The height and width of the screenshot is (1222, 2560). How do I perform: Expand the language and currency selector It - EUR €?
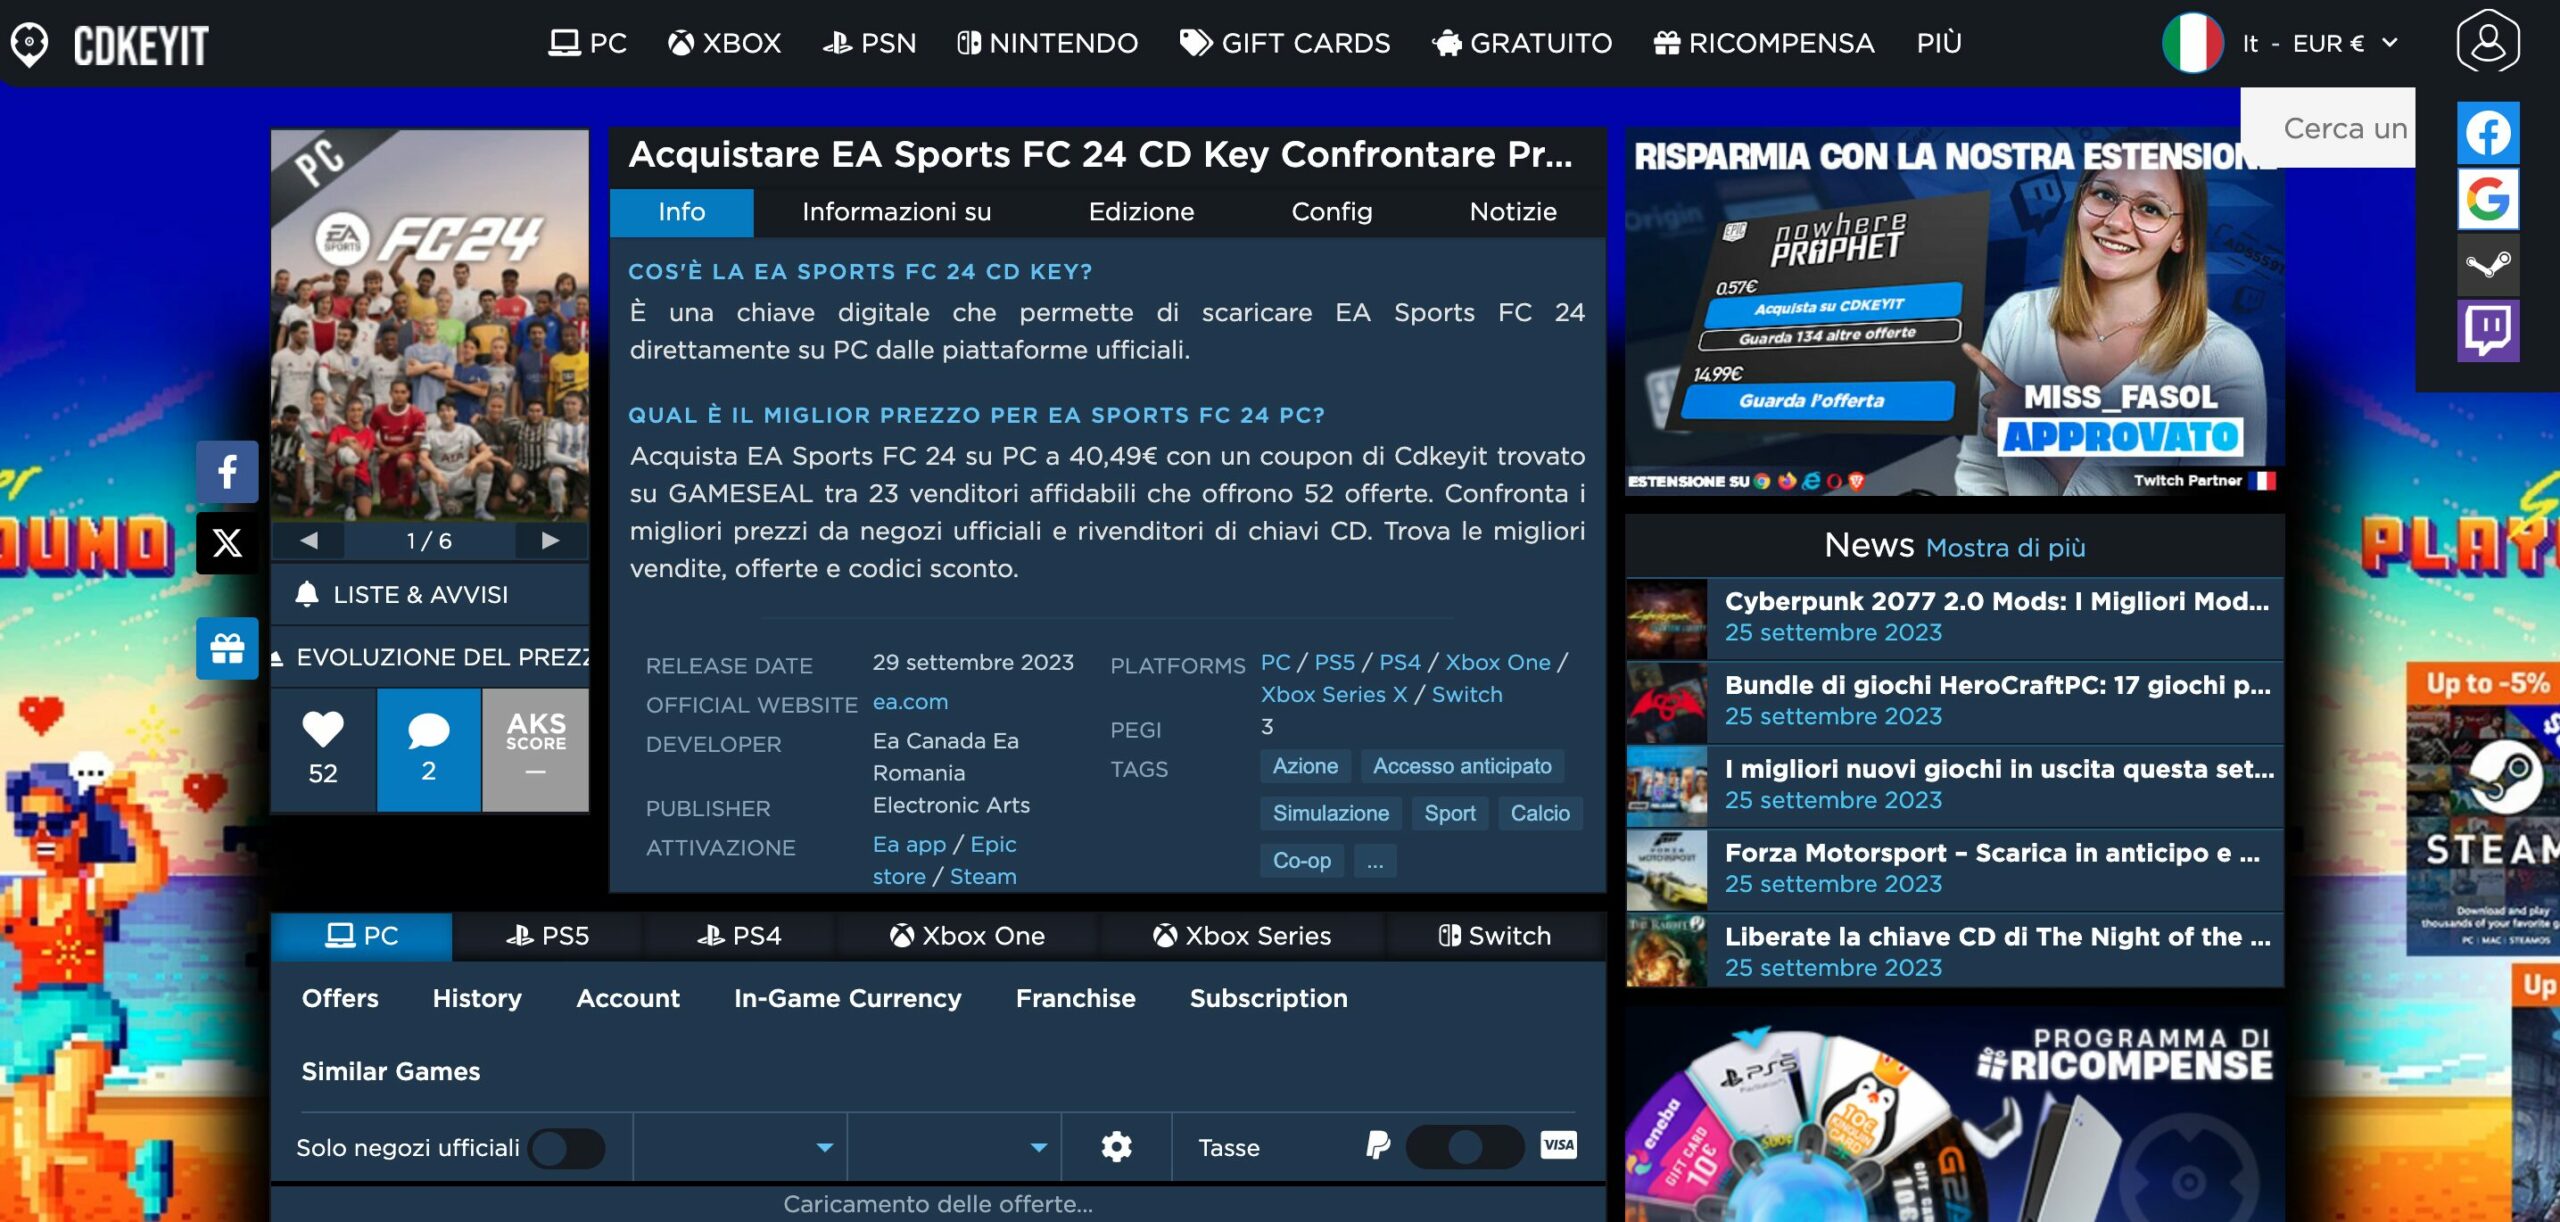click(x=2316, y=43)
